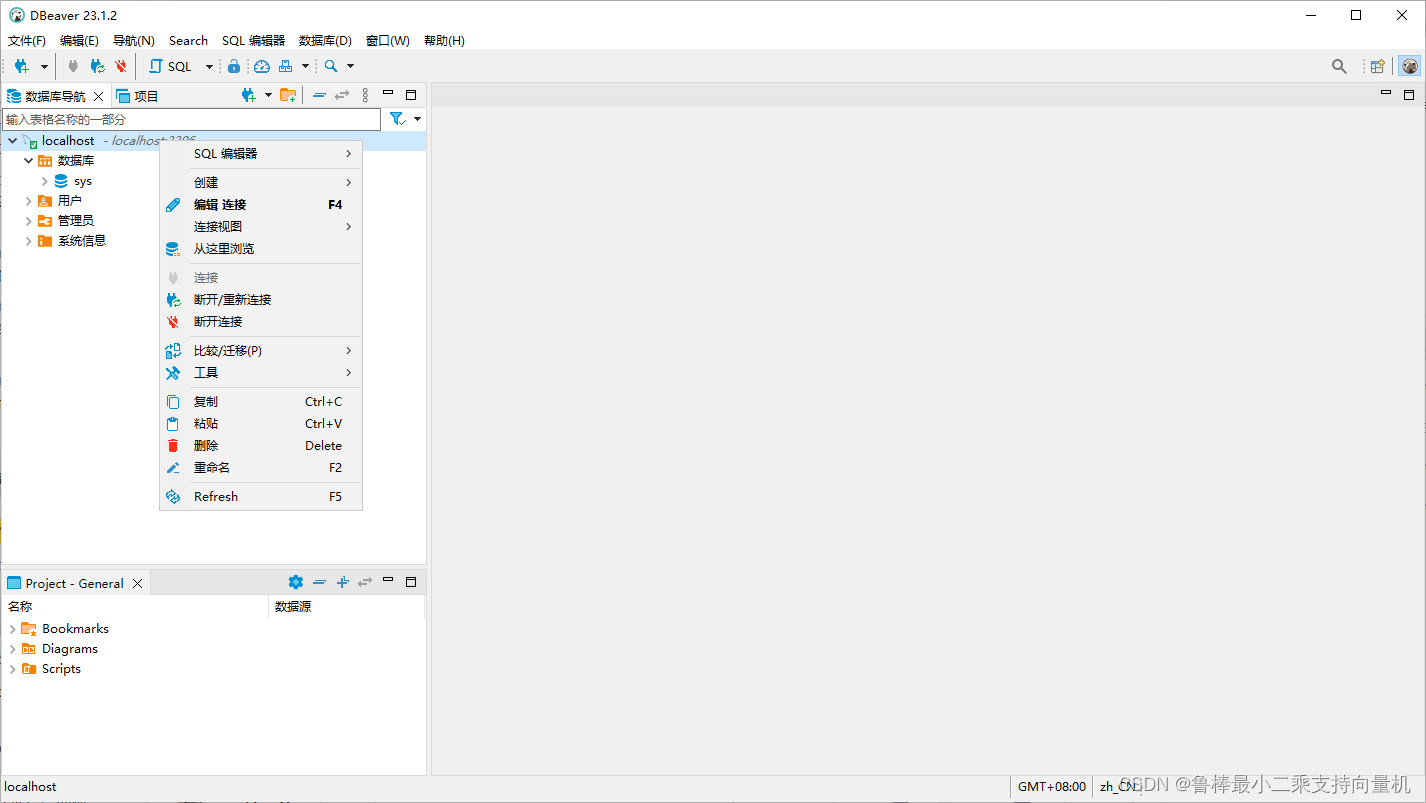
Task: Open the filter settings dropdown arrow
Action: (417, 119)
